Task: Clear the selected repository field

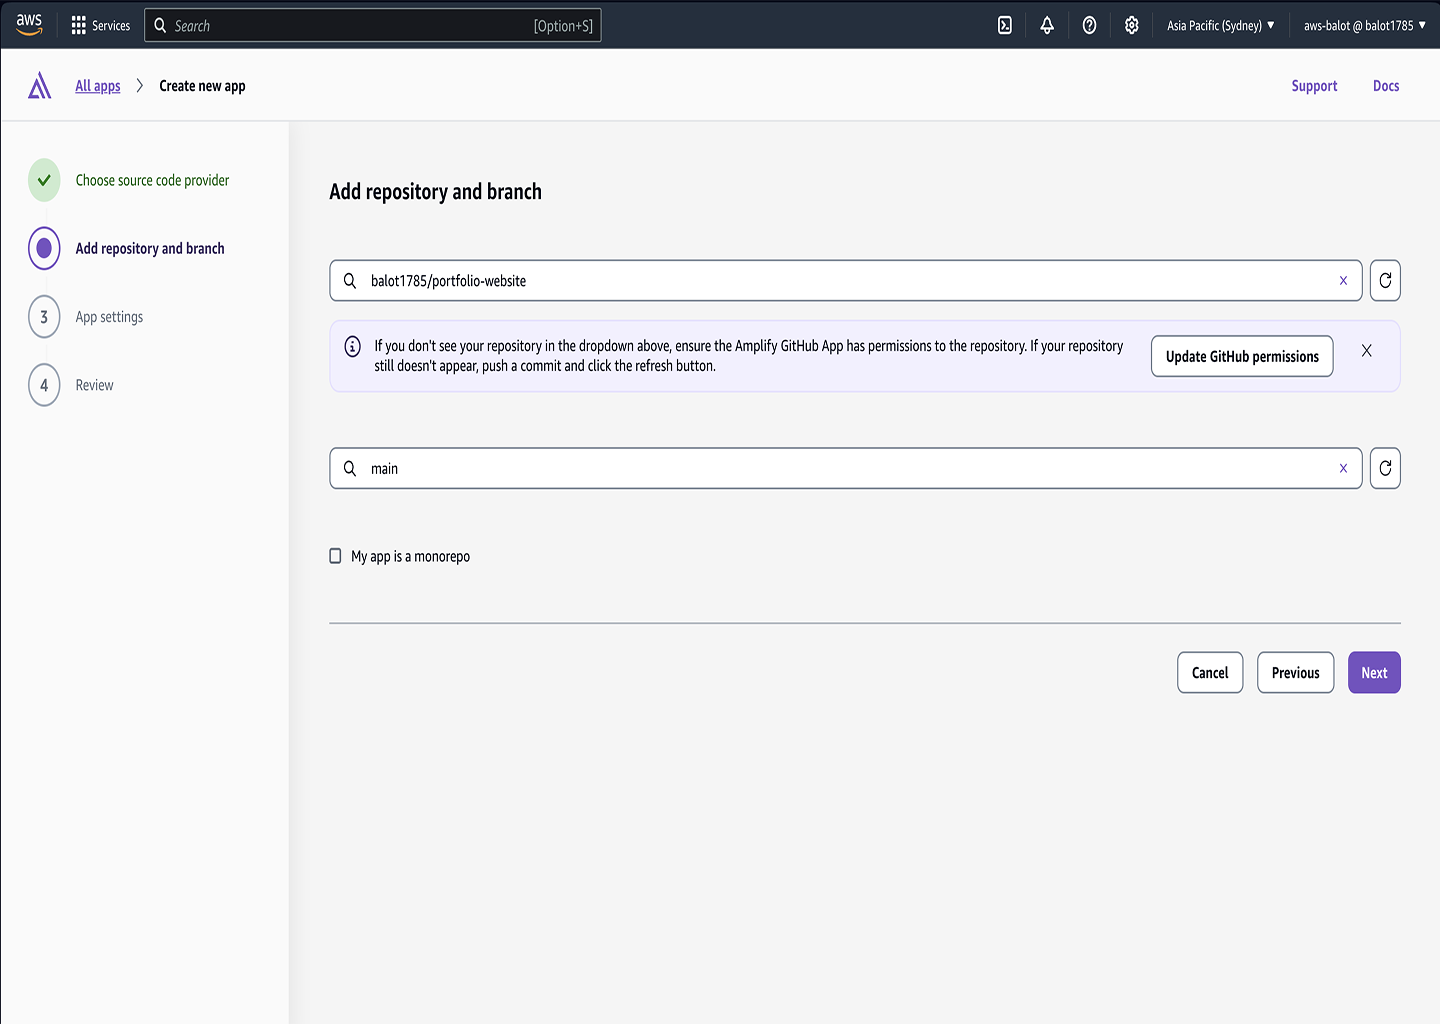Action: click(x=1343, y=281)
